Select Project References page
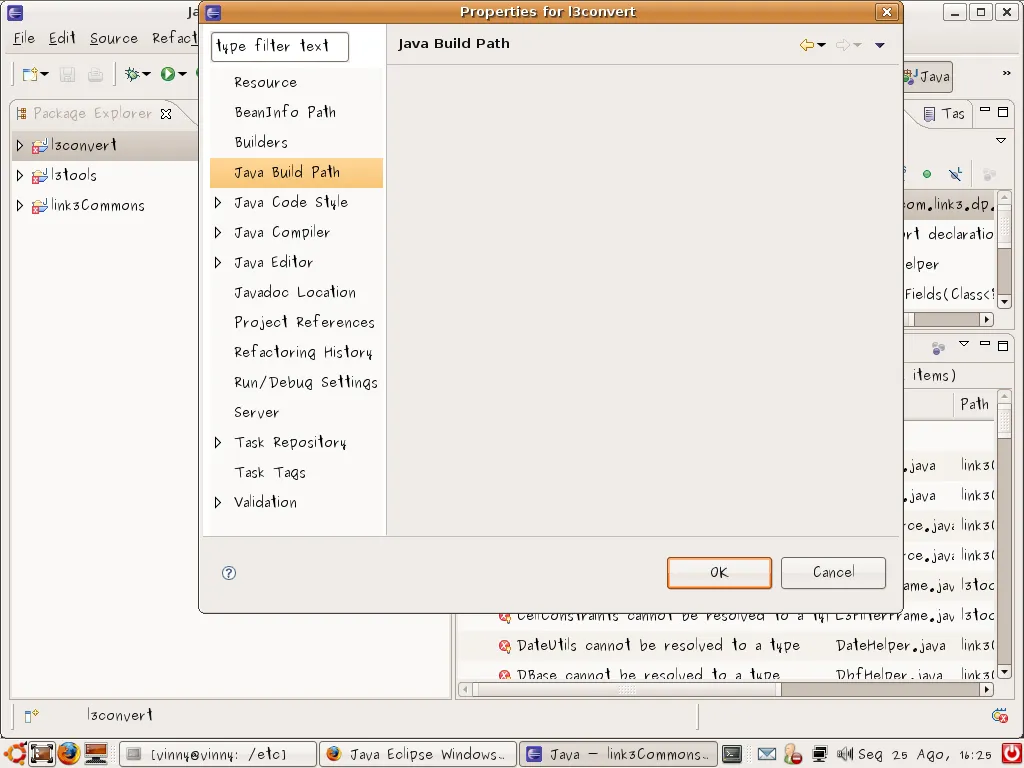The width and height of the screenshot is (1024, 768). click(304, 323)
